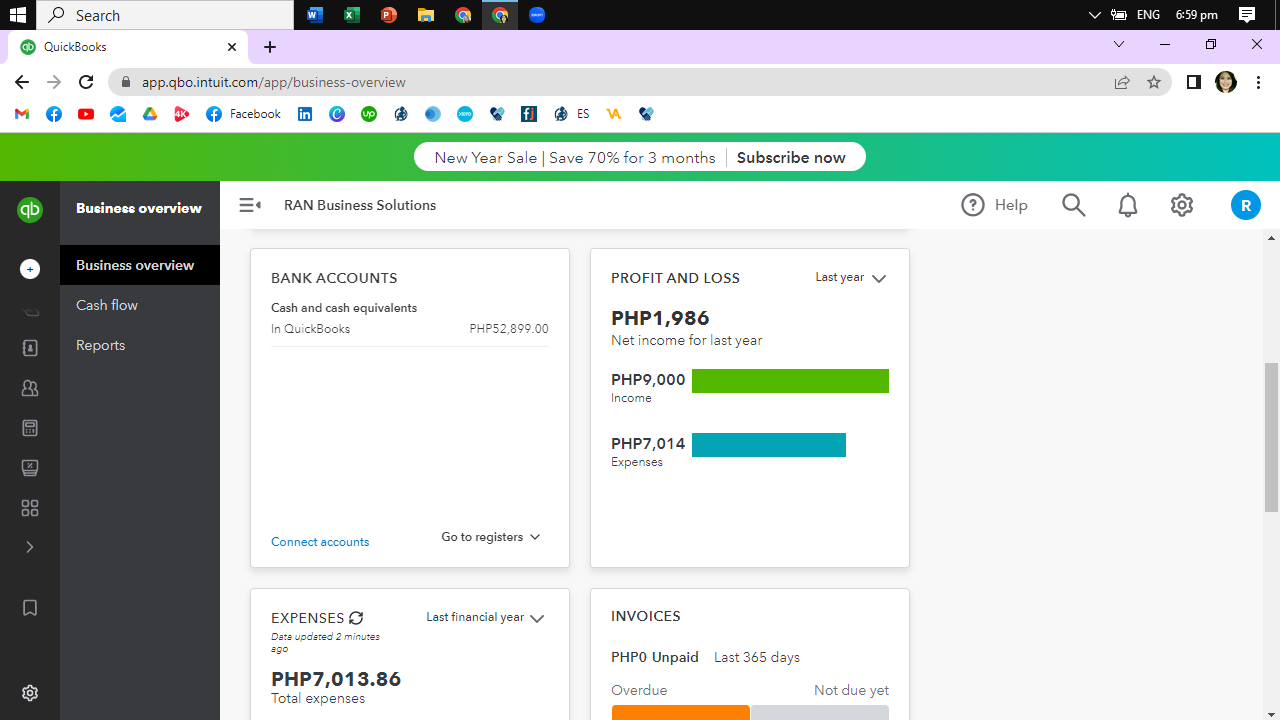Click the PHP7,013.86 total expenses amount

coord(336,679)
